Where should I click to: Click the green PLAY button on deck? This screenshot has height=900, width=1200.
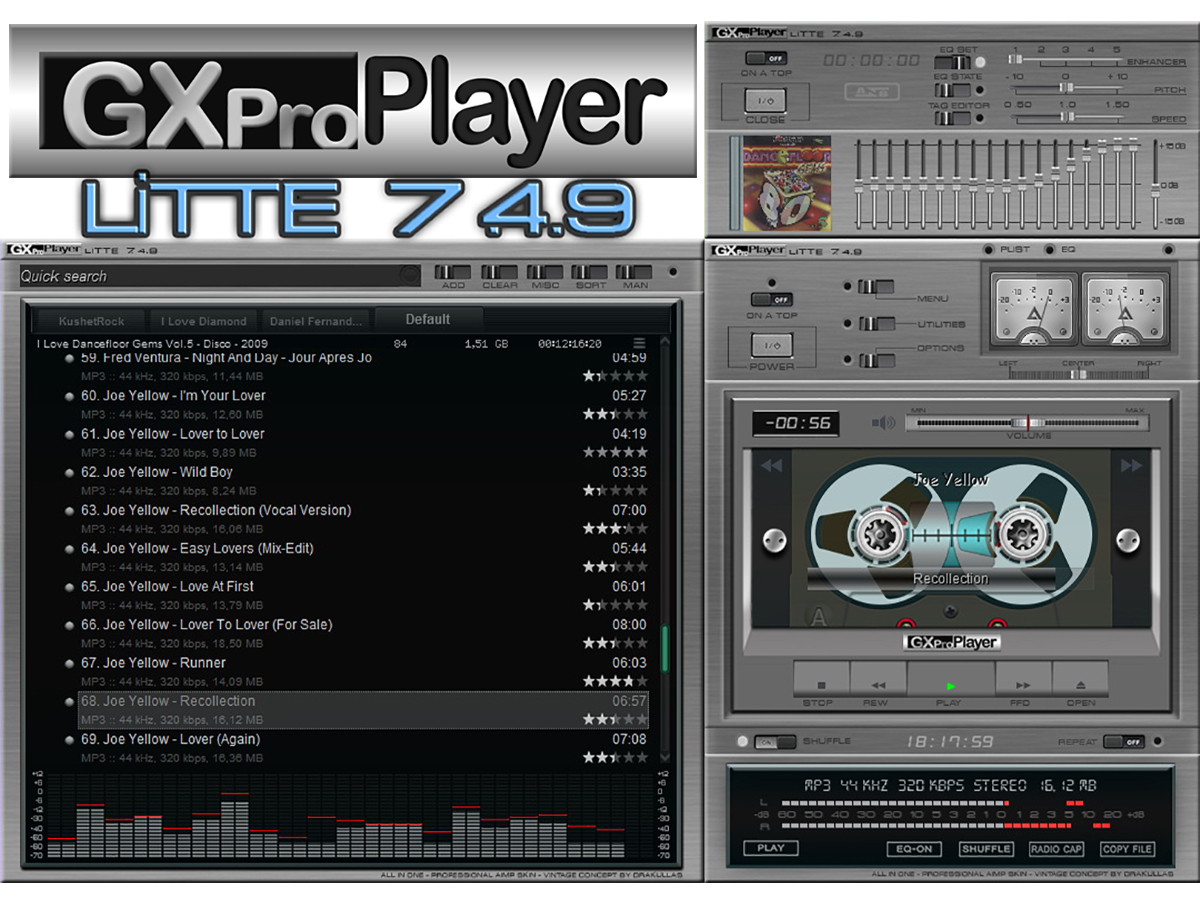(x=950, y=679)
